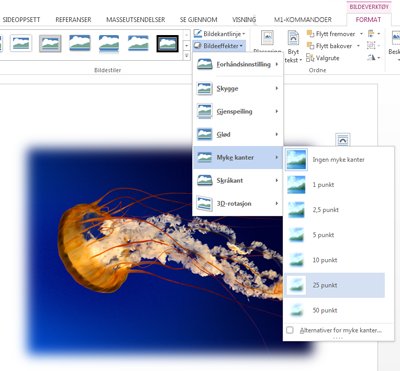Switch to the SE GJENNOM tab

(199, 20)
